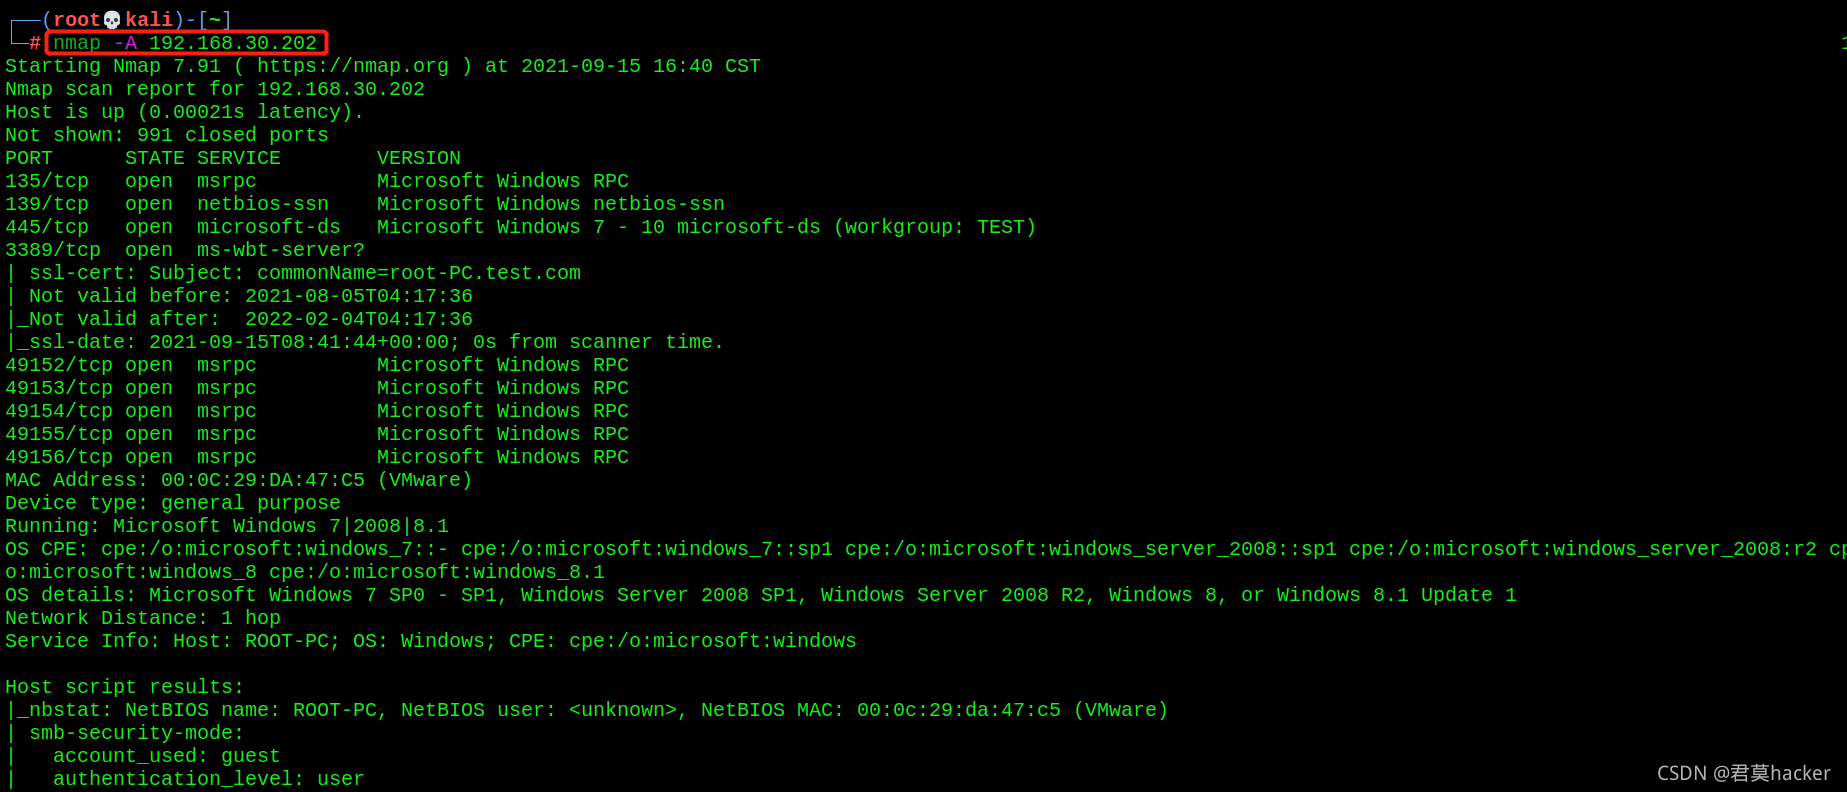The height and width of the screenshot is (792, 1847).
Task: Click "(workgroup: TEST)" on the 445 row
Action: pos(935,227)
